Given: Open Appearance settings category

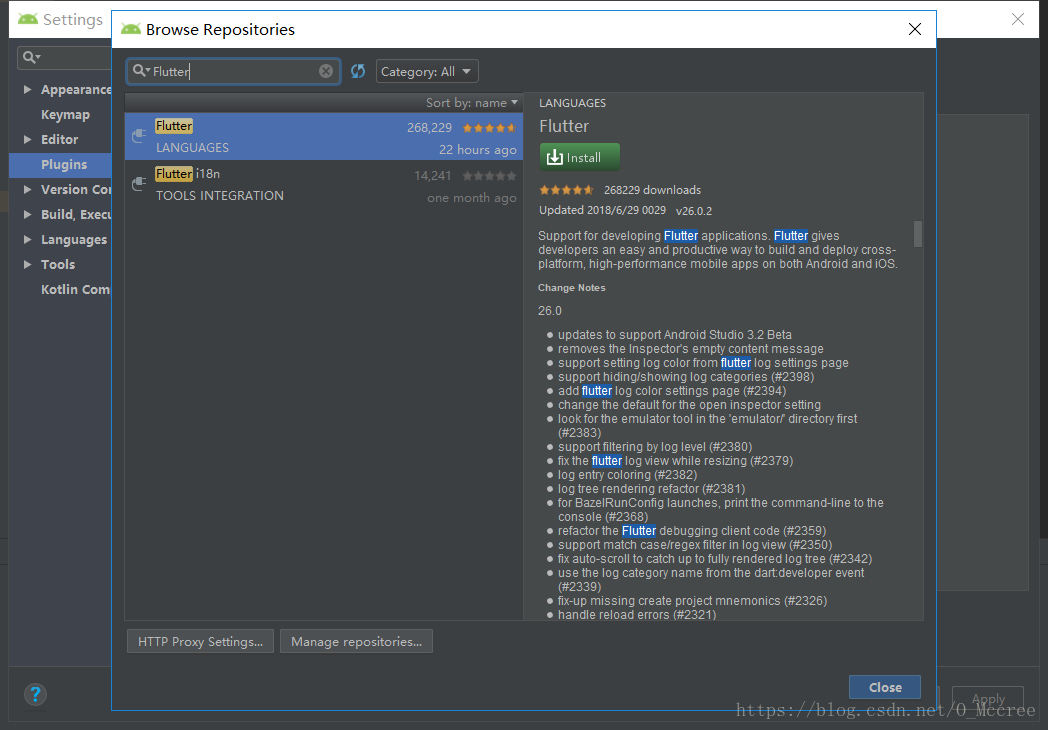Looking at the screenshot, I should pos(76,89).
